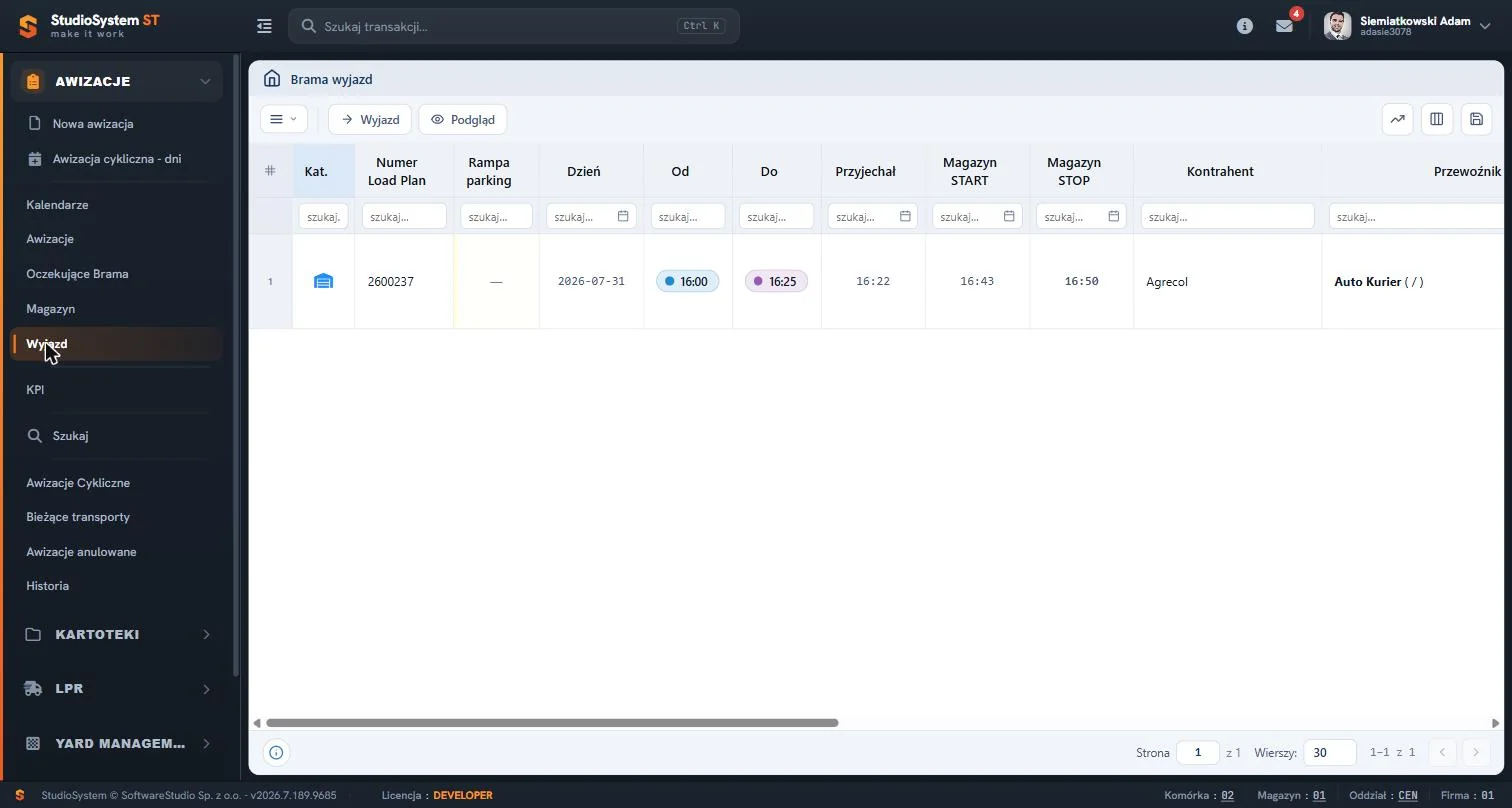
Task: Click the calendar icon in Magazyn START filter
Action: [x=1009, y=216]
